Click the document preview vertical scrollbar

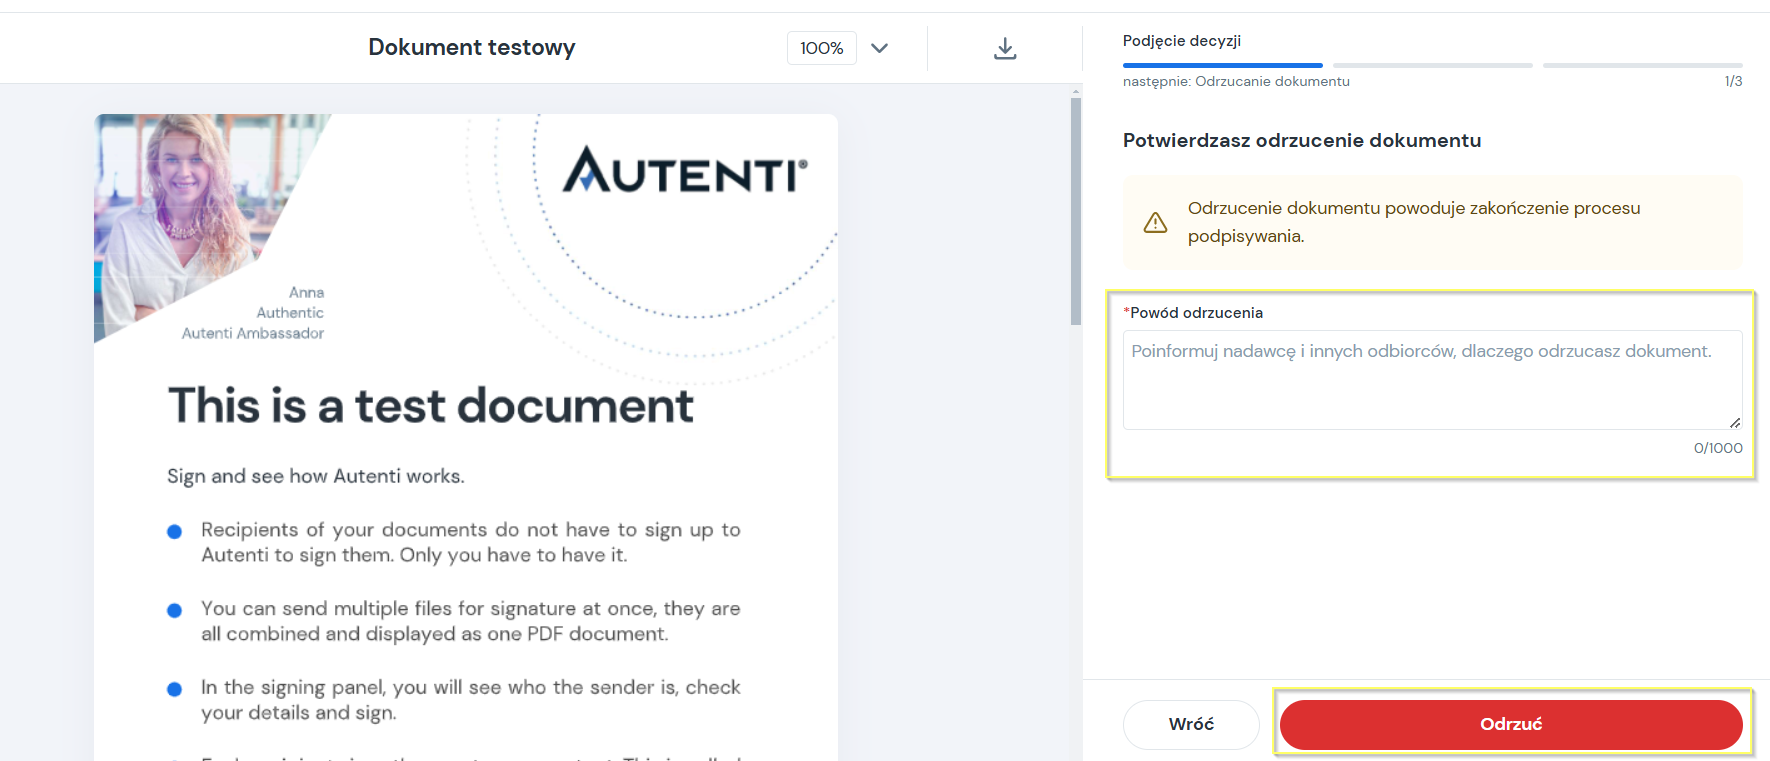point(1076,210)
